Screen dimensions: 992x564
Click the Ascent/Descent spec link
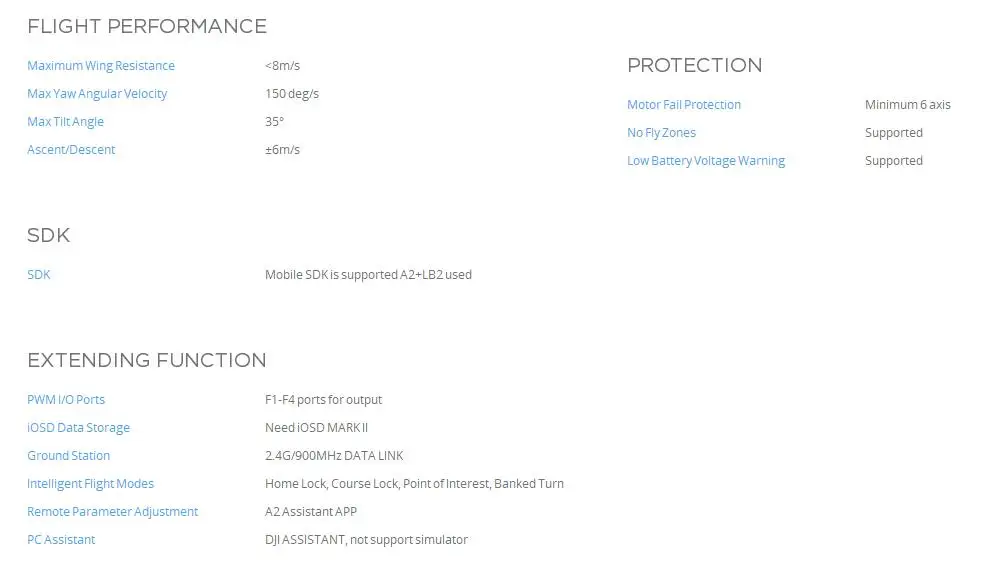[x=71, y=150]
